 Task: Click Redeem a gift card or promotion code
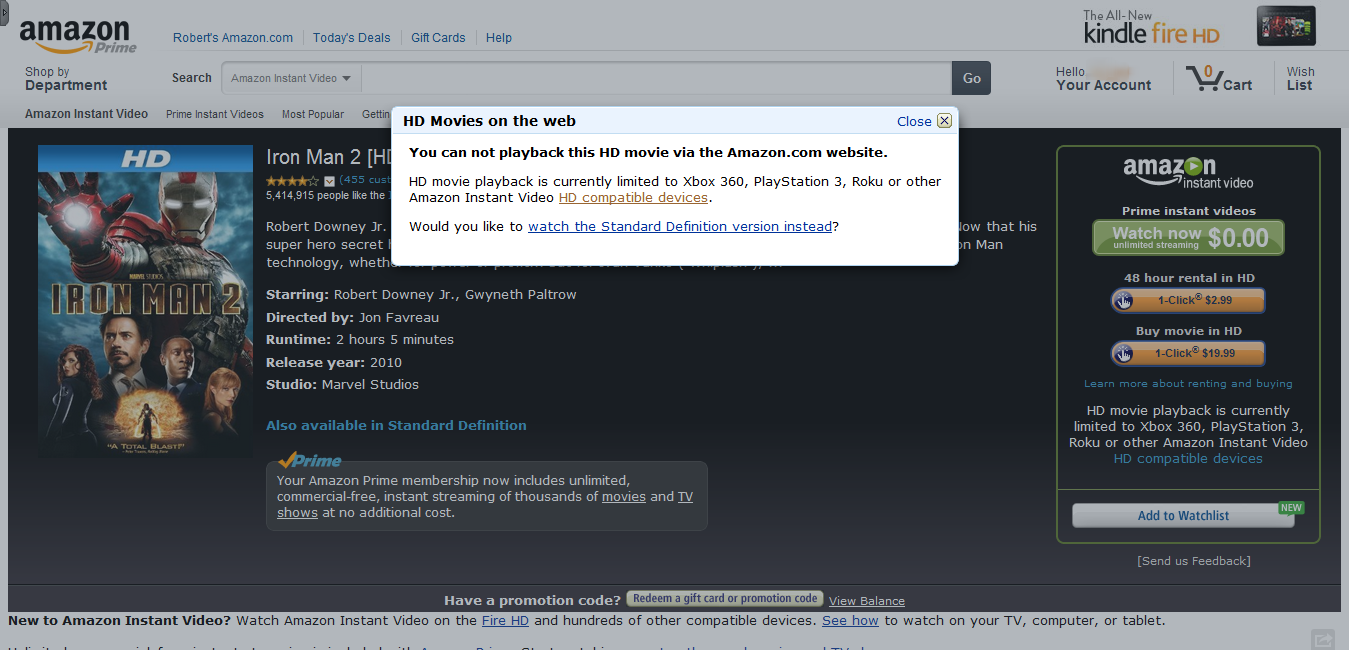(725, 599)
